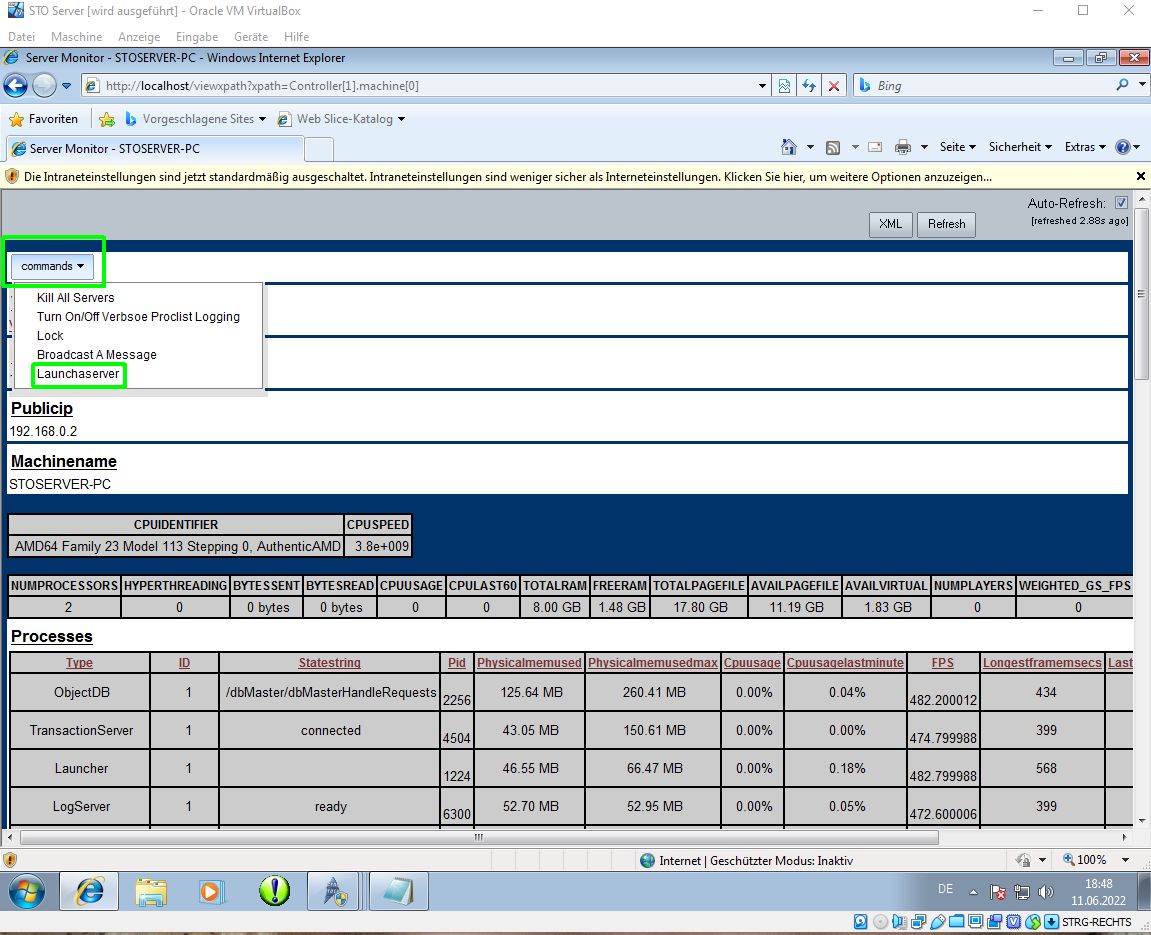Click VirtualBox shared folders status icon

956,922
